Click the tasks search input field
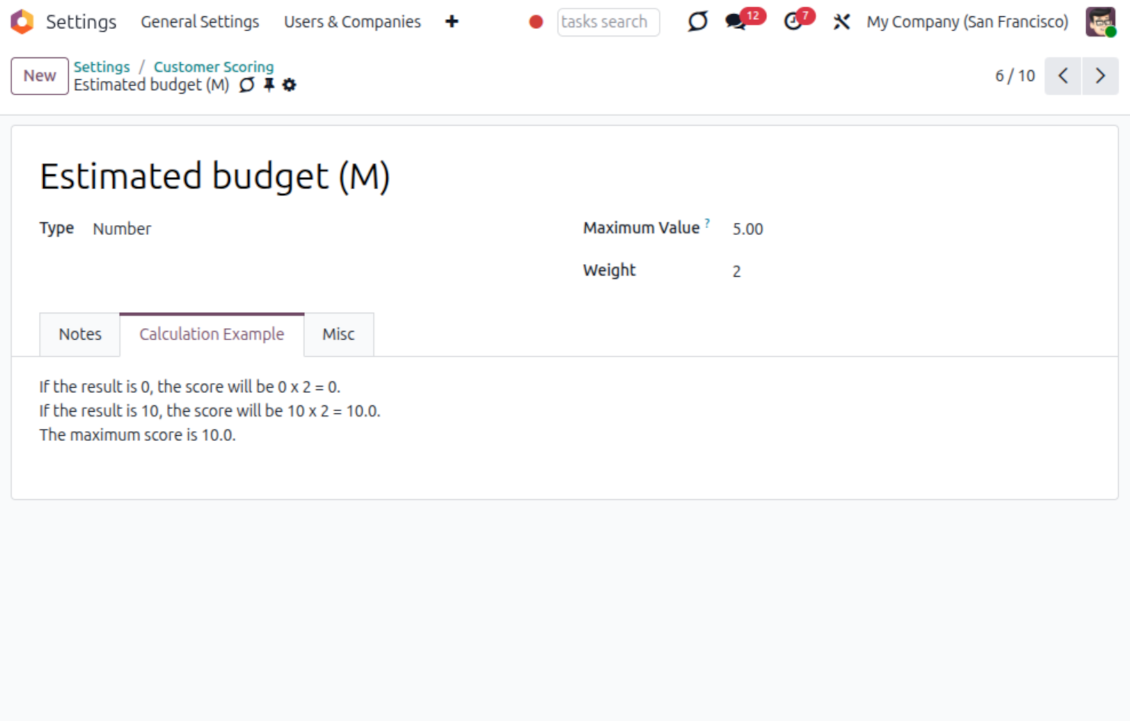This screenshot has width=1130, height=721. click(608, 22)
